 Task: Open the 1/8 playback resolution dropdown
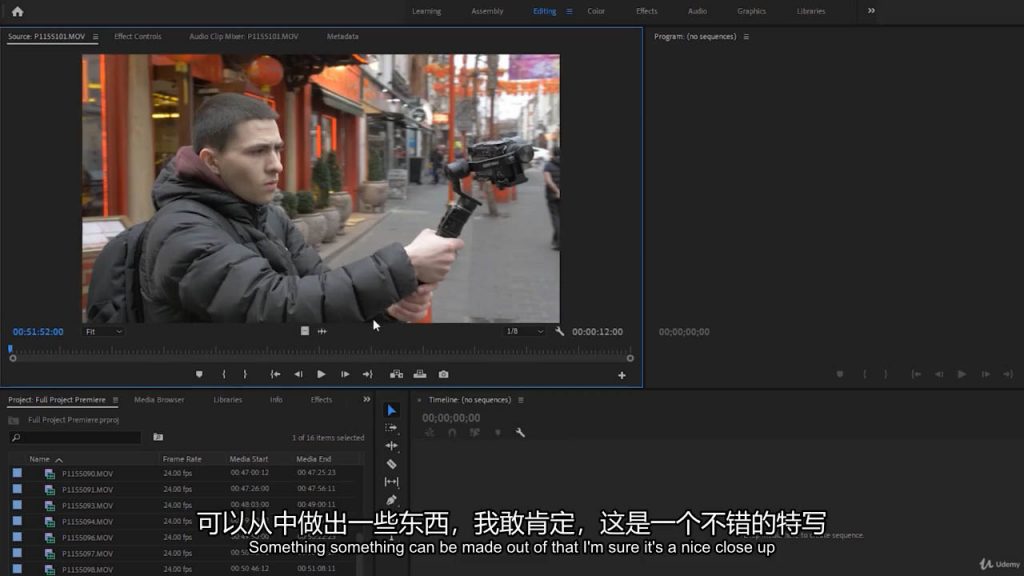524,331
